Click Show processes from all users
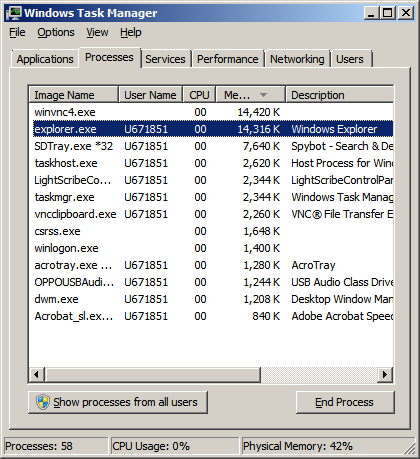Image resolution: width=420 pixels, height=459 pixels. point(118,402)
